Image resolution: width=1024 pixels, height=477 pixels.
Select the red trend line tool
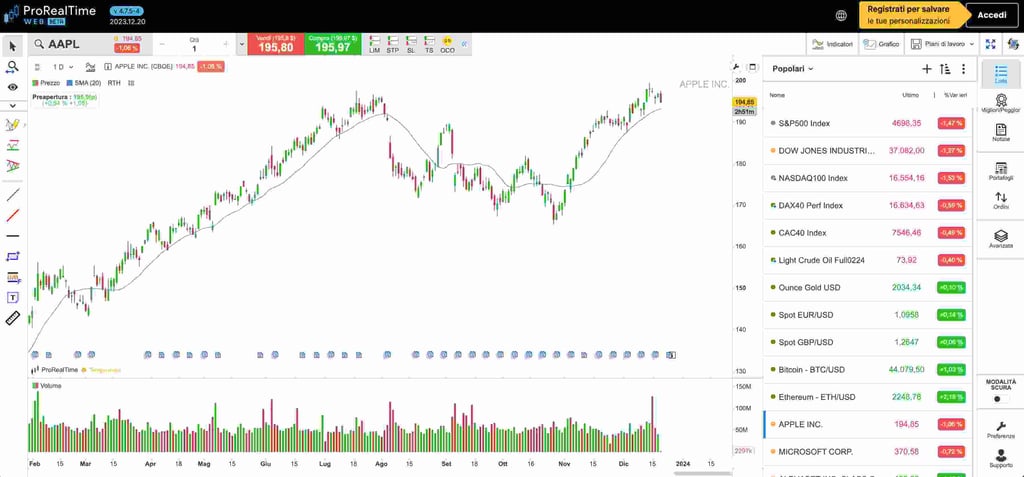tap(13, 215)
